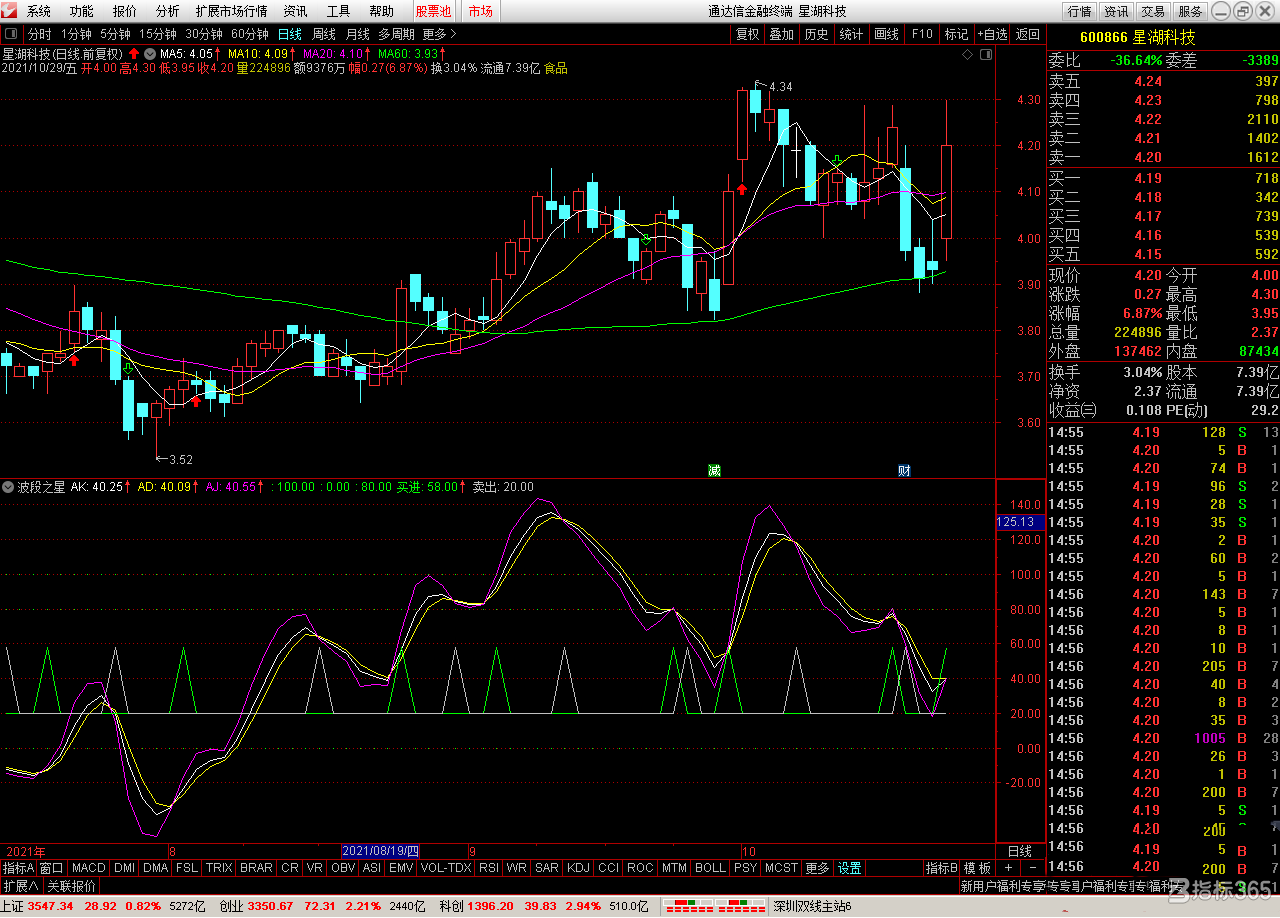Click the 模板 tab

978,868
